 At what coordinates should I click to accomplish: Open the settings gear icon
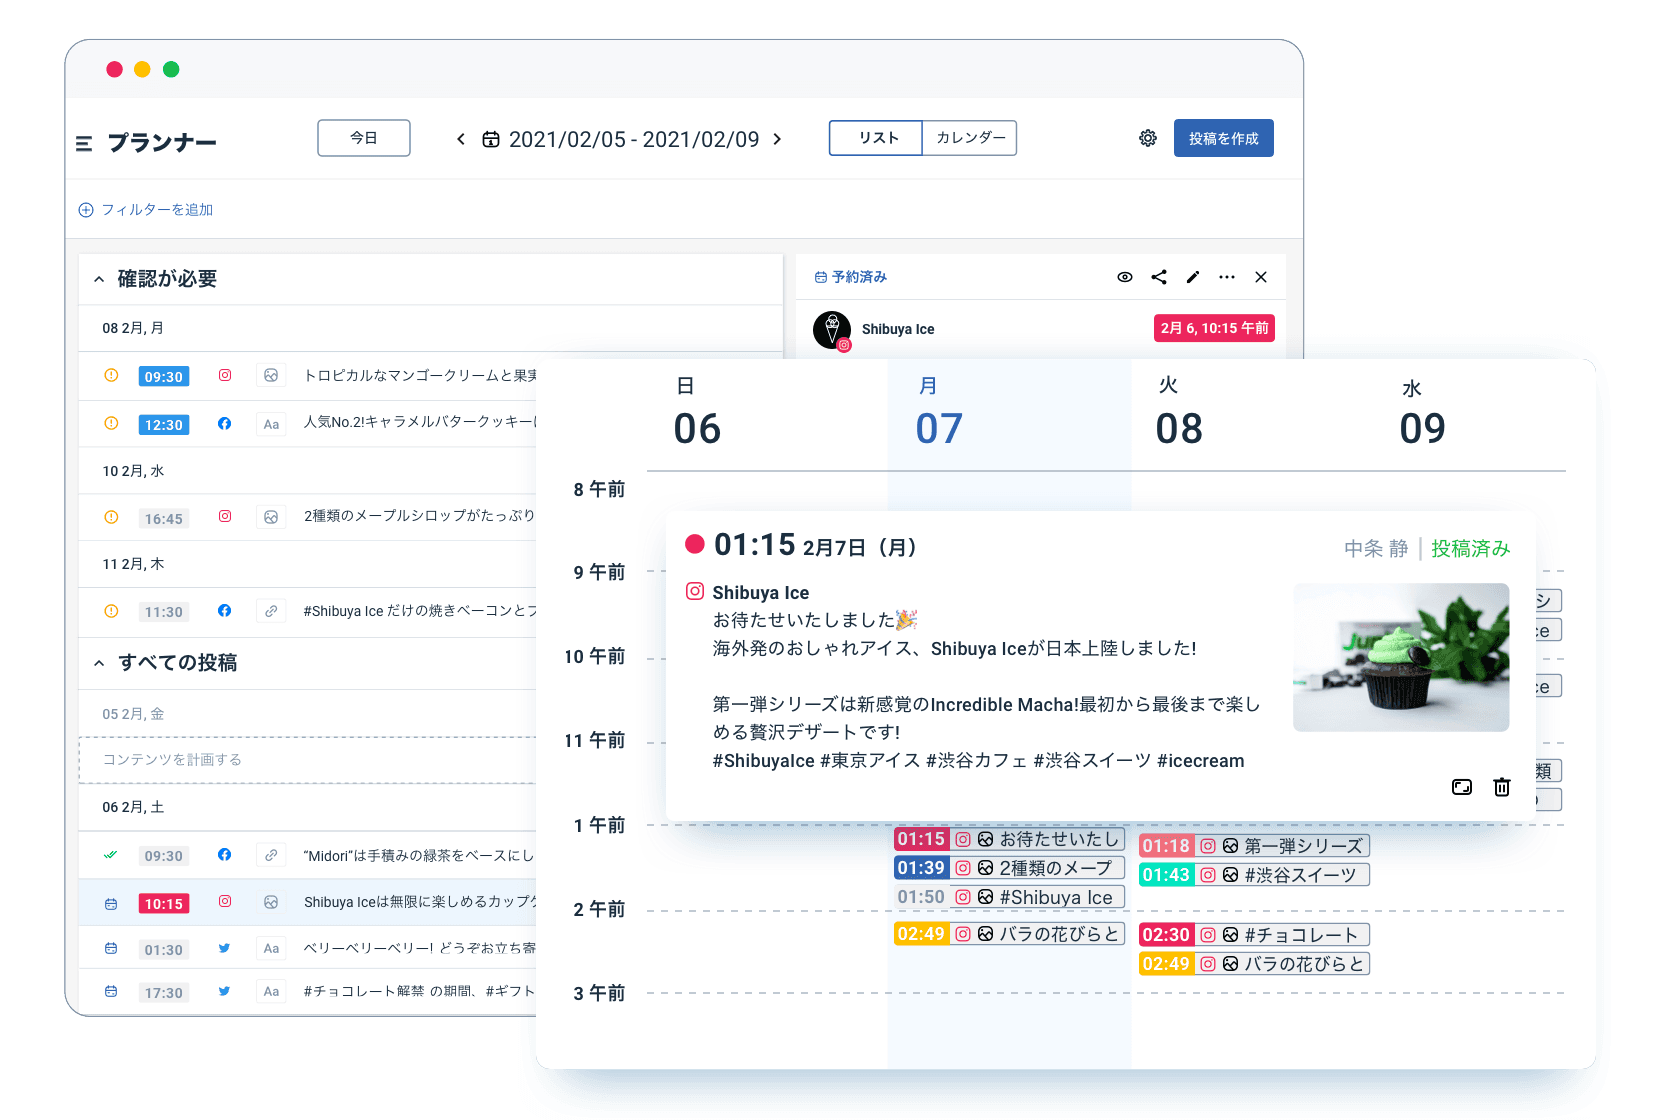[1148, 138]
